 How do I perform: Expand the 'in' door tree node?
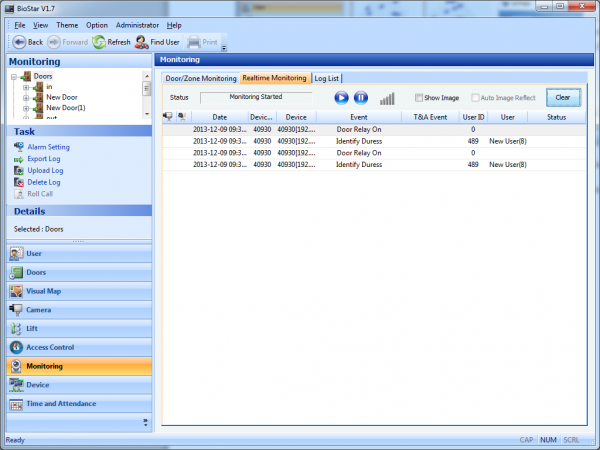click(26, 87)
